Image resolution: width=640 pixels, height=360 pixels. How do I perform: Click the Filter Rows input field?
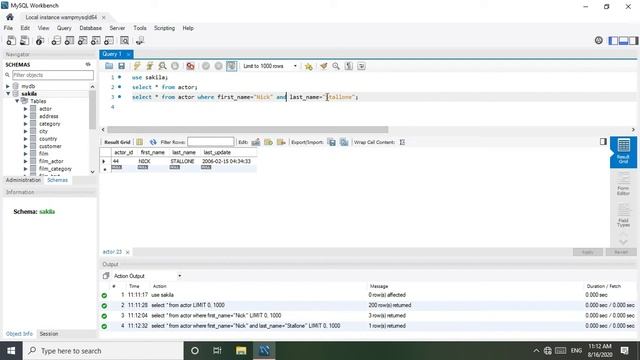tap(211, 142)
